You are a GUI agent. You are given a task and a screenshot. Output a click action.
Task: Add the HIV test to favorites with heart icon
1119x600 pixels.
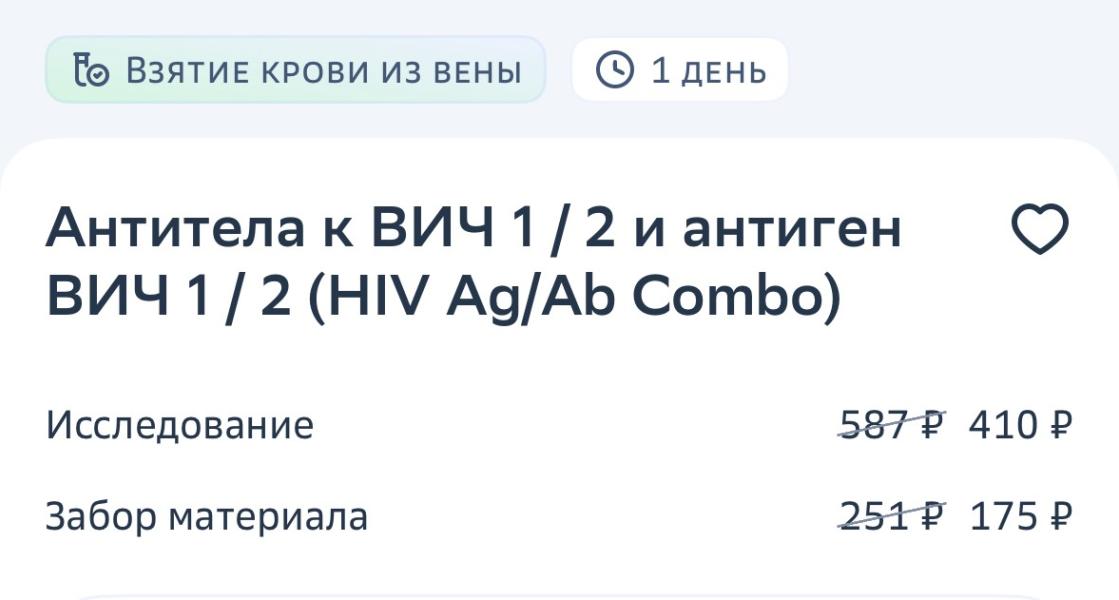[1040, 228]
